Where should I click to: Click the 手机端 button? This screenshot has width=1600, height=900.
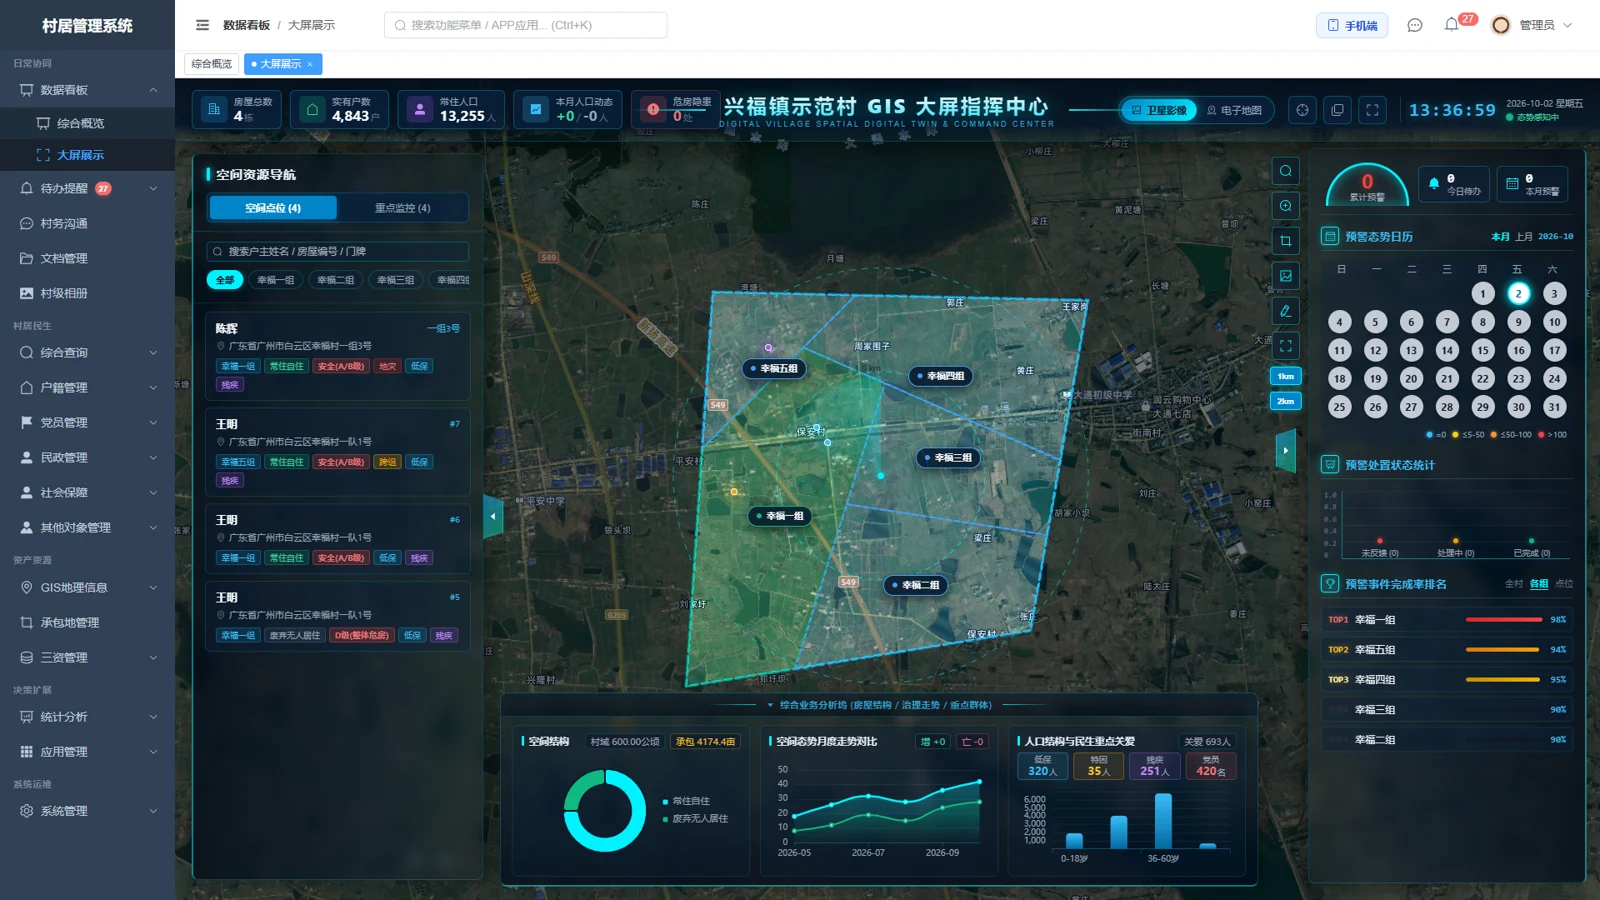(x=1352, y=25)
